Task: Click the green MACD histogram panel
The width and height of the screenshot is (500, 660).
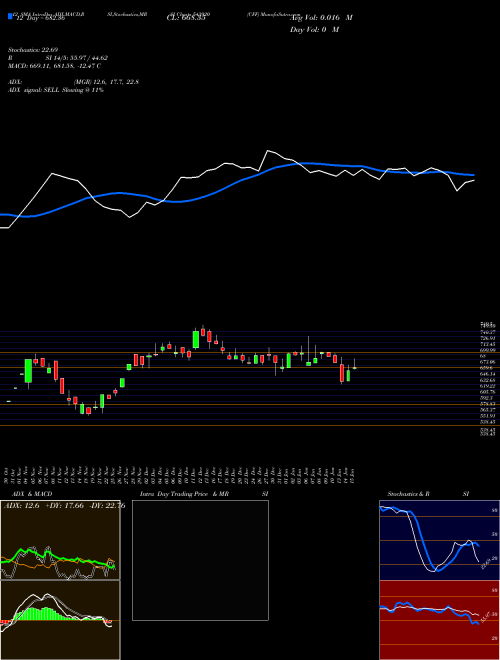Action: pyautogui.click(x=60, y=620)
